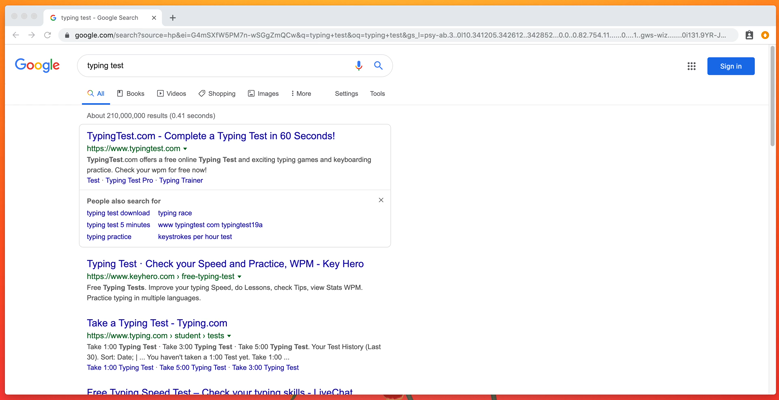
Task: Expand the typingtest.com URL dropdown arrow
Action: (185, 149)
